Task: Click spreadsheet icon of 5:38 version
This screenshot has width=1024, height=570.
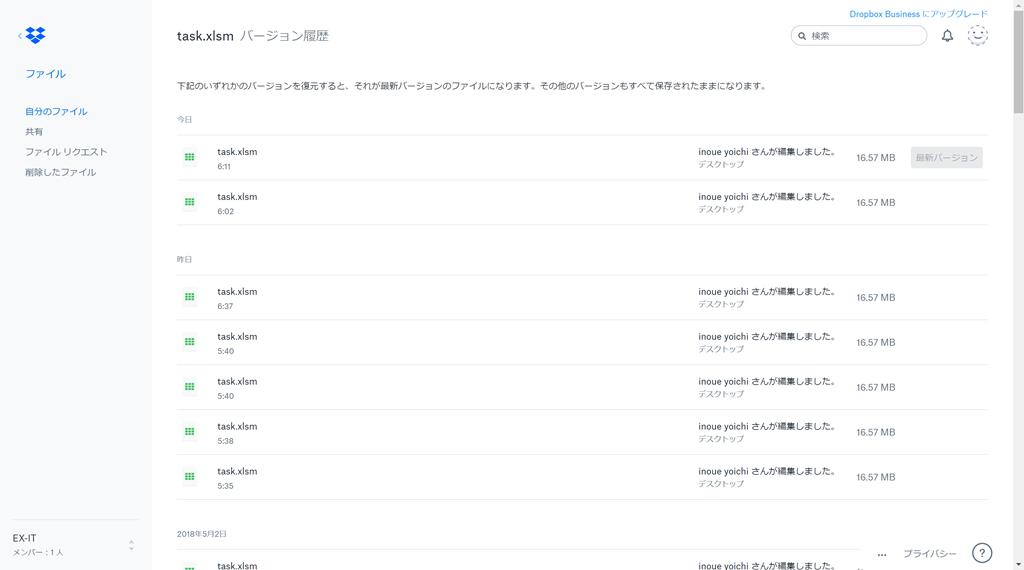Action: click(189, 432)
